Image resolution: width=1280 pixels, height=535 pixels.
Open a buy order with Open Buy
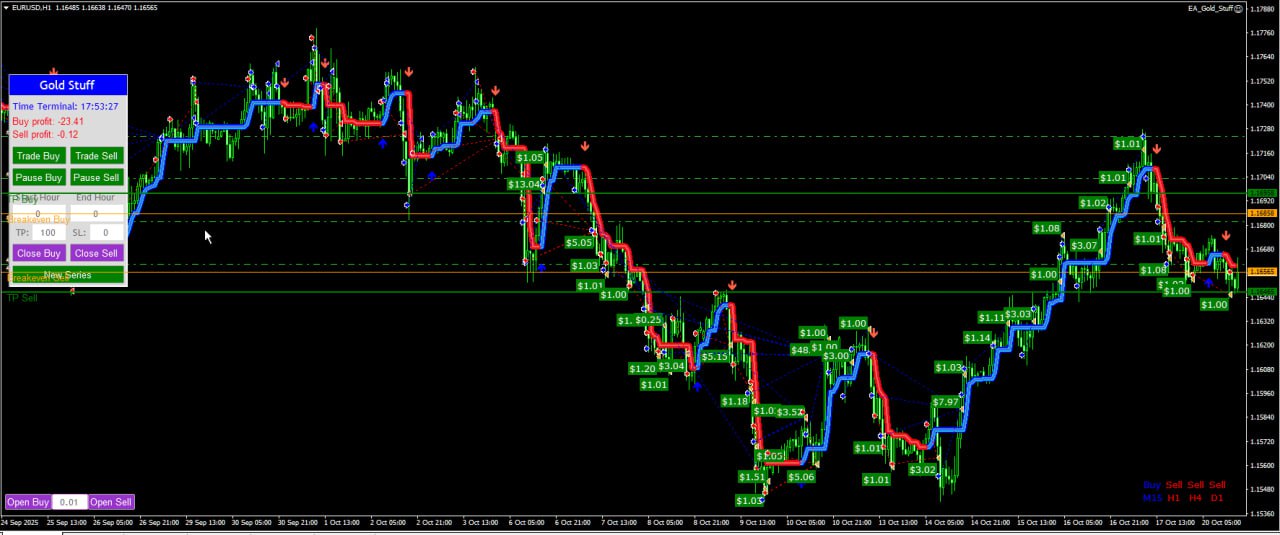(x=28, y=502)
